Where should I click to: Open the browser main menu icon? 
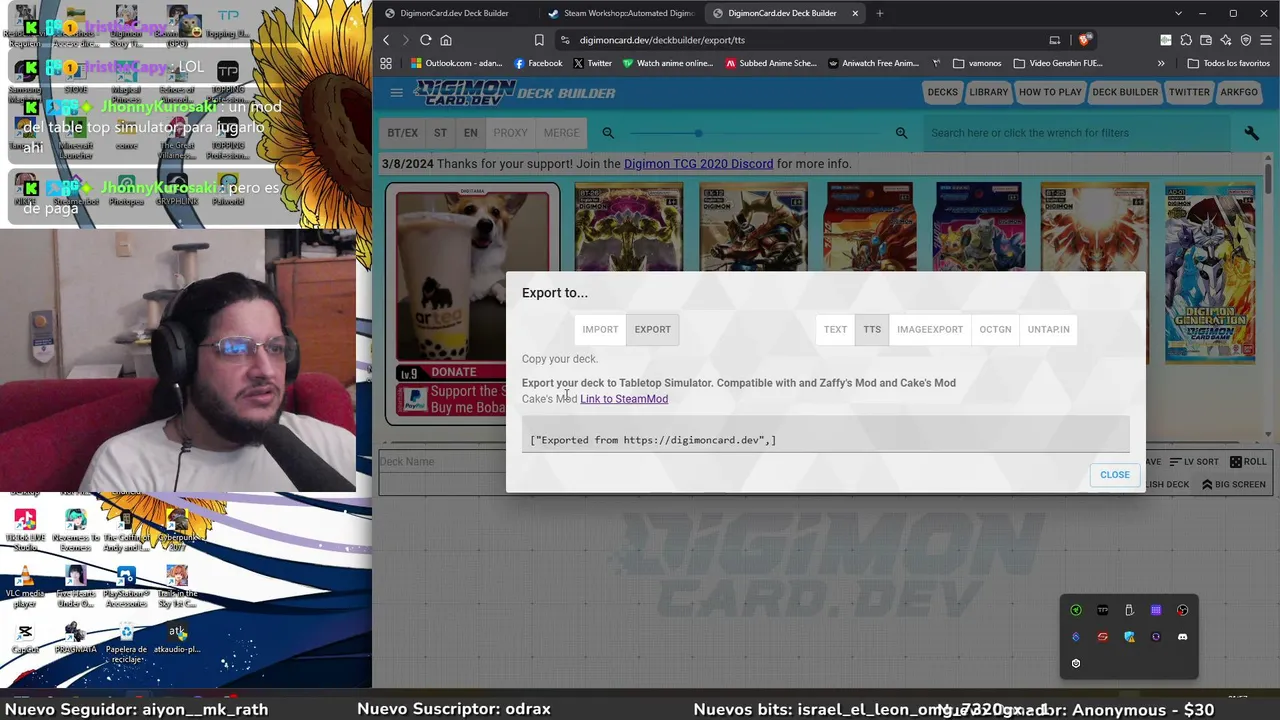point(1265,40)
